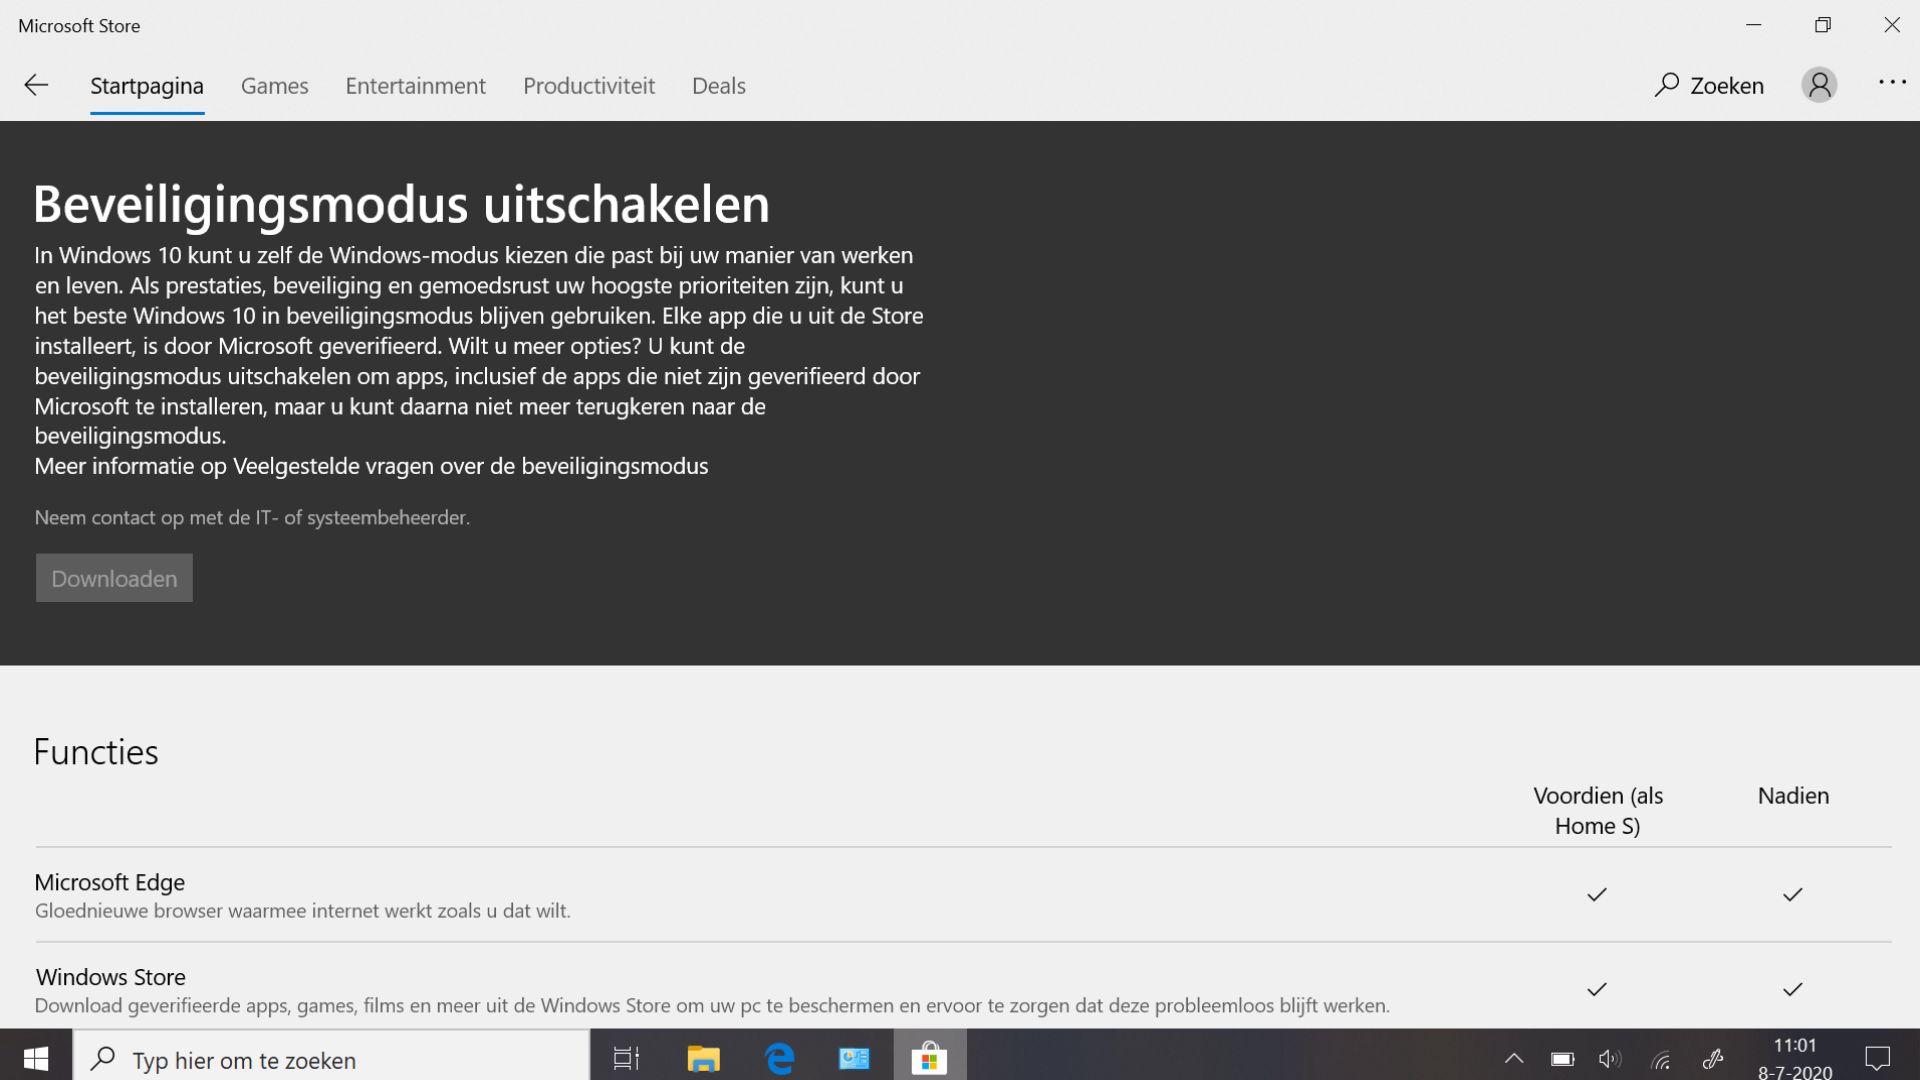The image size is (1920, 1080).
Task: Open the Wi-Fi network icon
Action: (1661, 1059)
